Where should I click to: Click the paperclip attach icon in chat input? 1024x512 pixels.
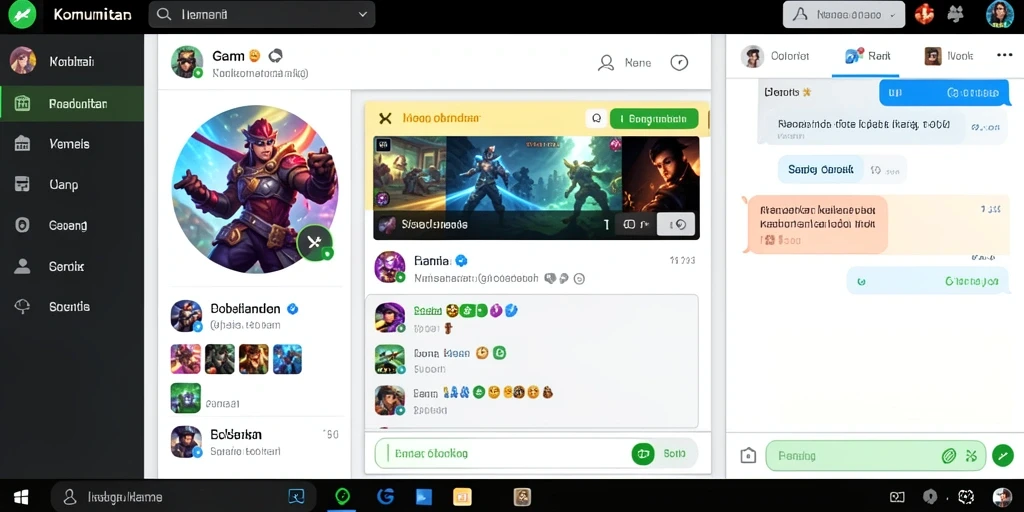pos(949,456)
